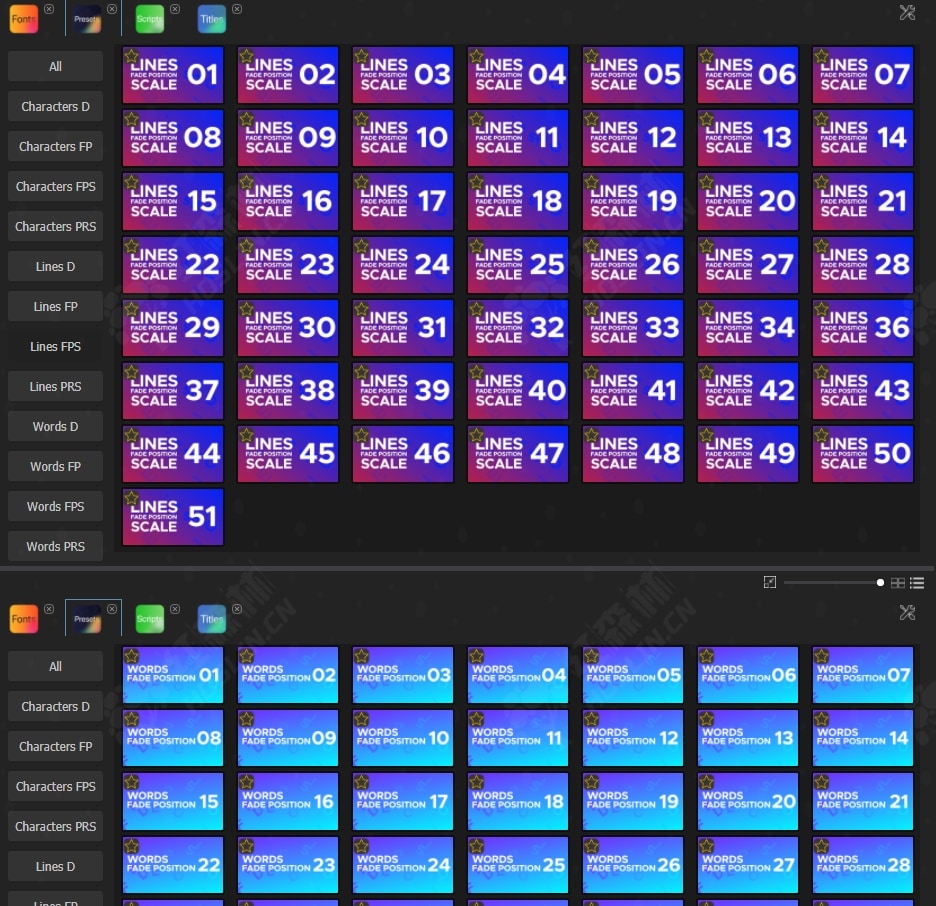The image size is (936, 906).
Task: Apply Lines Scale 10 preset thumbnail
Action: 403,138
